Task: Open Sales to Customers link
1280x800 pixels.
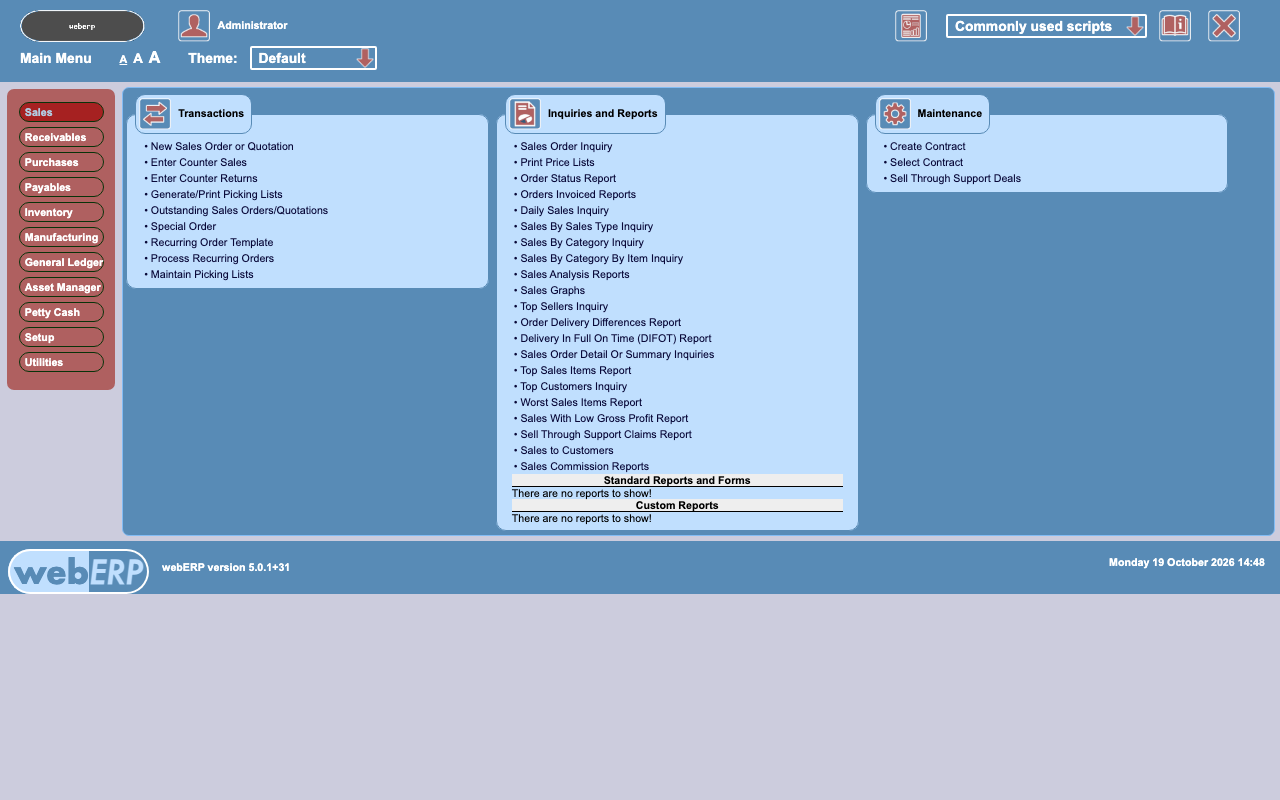Action: (x=567, y=450)
